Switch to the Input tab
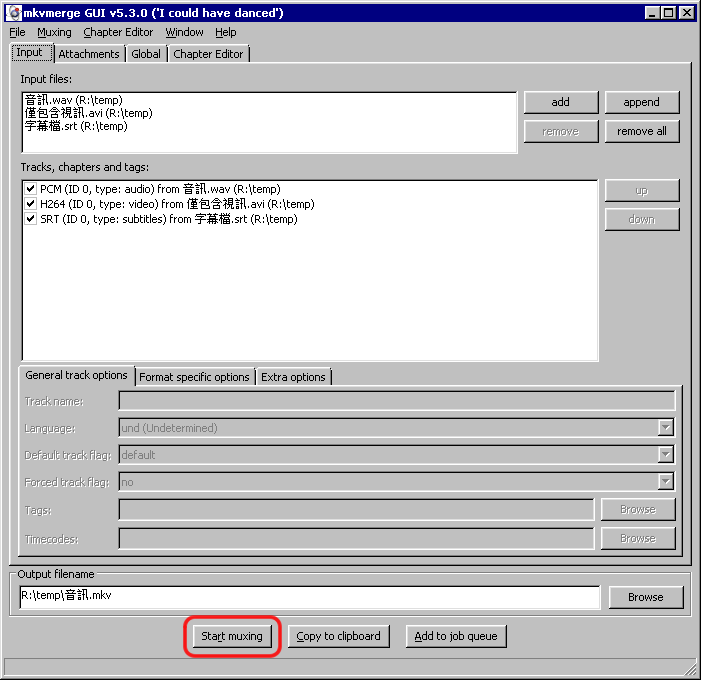701x680 pixels. pyautogui.click(x=30, y=53)
